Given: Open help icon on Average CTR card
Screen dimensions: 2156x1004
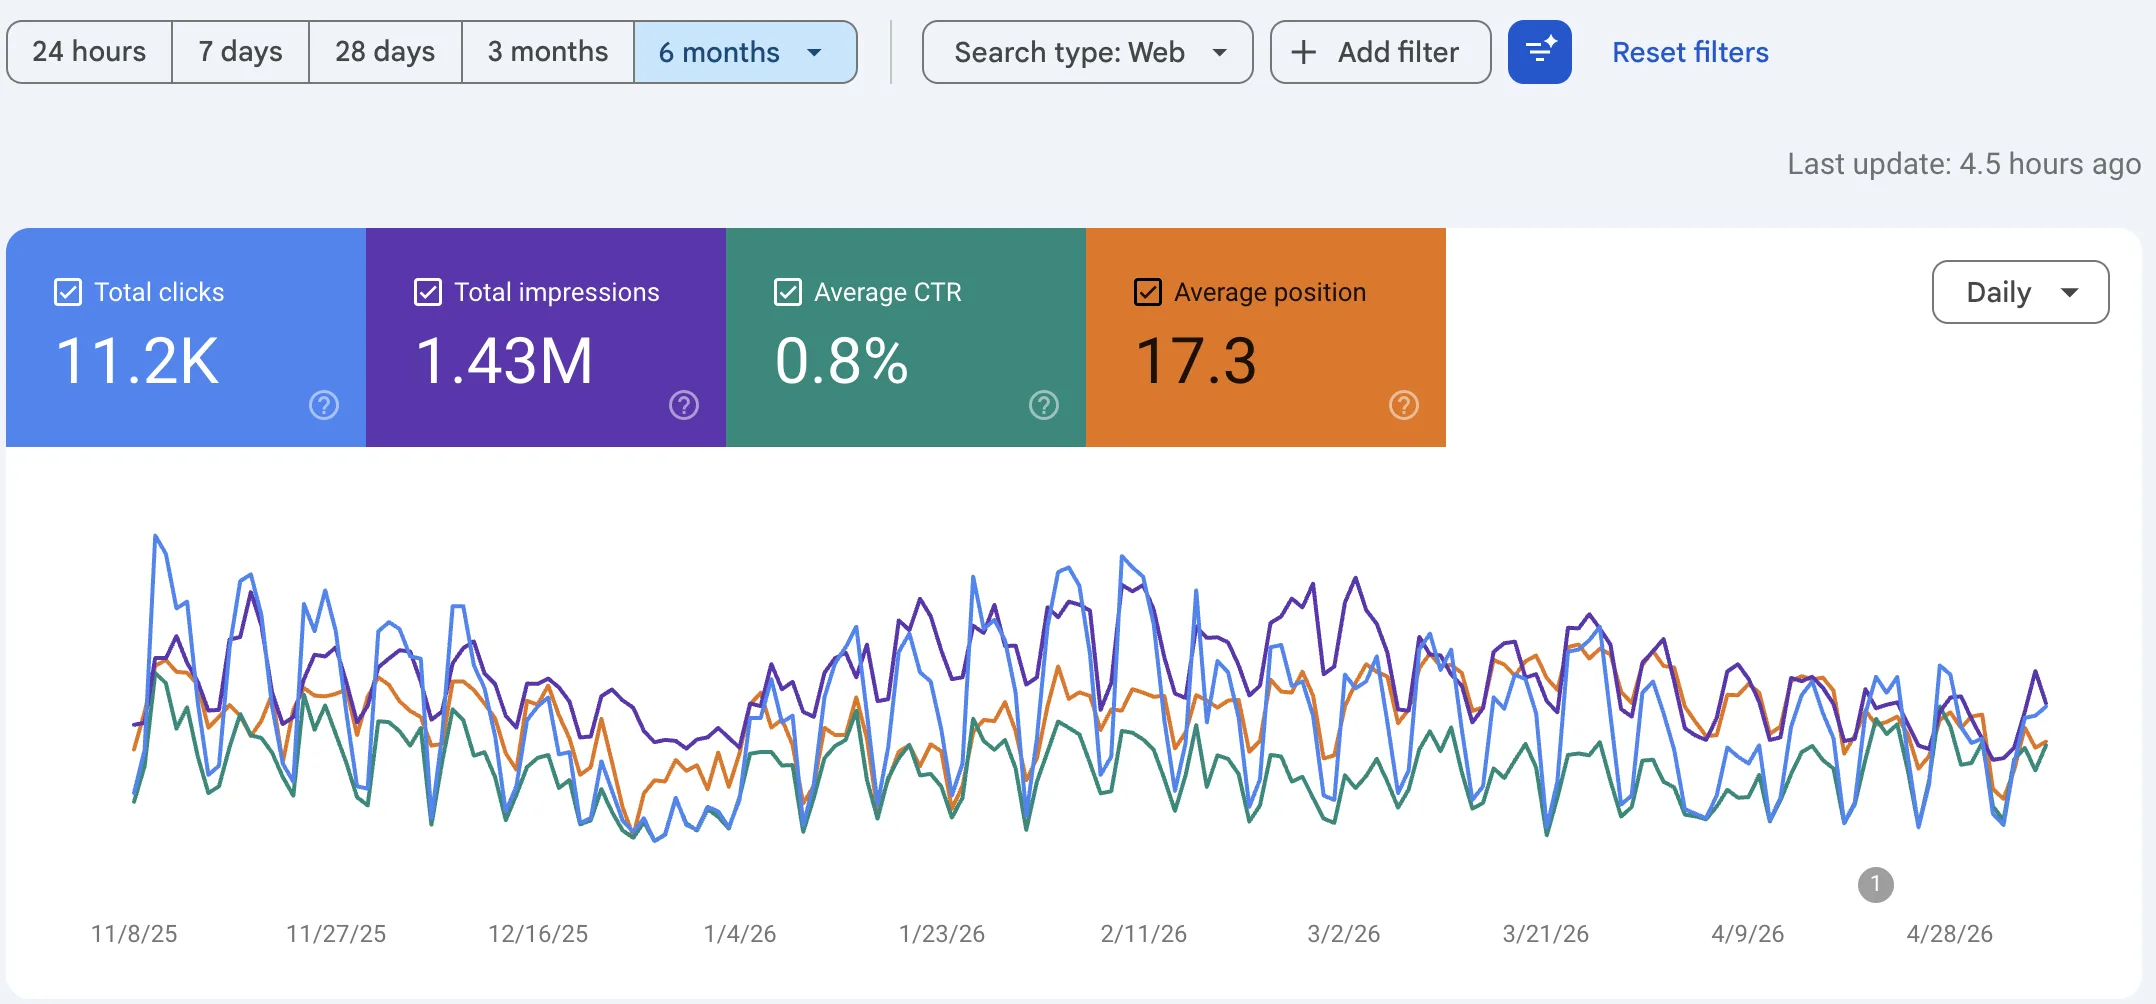Looking at the screenshot, I should point(1044,405).
